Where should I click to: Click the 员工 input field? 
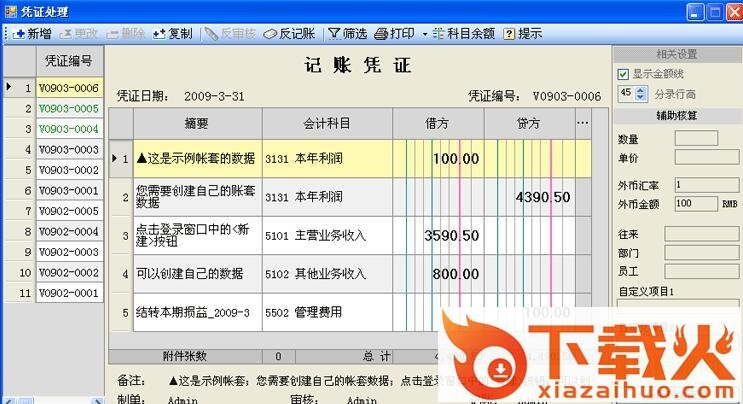click(x=701, y=271)
